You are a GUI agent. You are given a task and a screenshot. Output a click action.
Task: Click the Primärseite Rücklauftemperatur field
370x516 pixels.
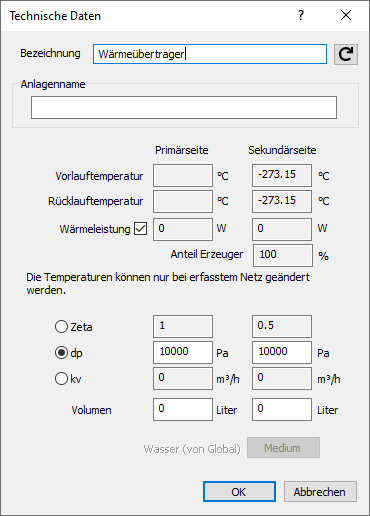pos(183,201)
